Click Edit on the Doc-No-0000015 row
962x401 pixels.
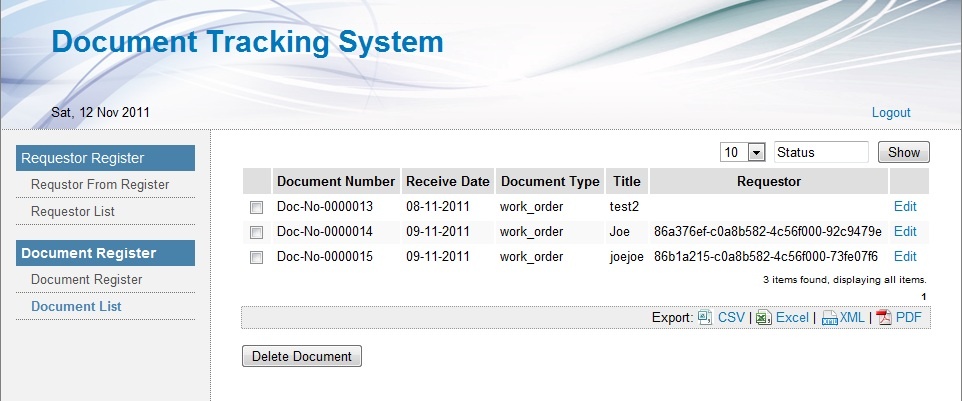905,256
